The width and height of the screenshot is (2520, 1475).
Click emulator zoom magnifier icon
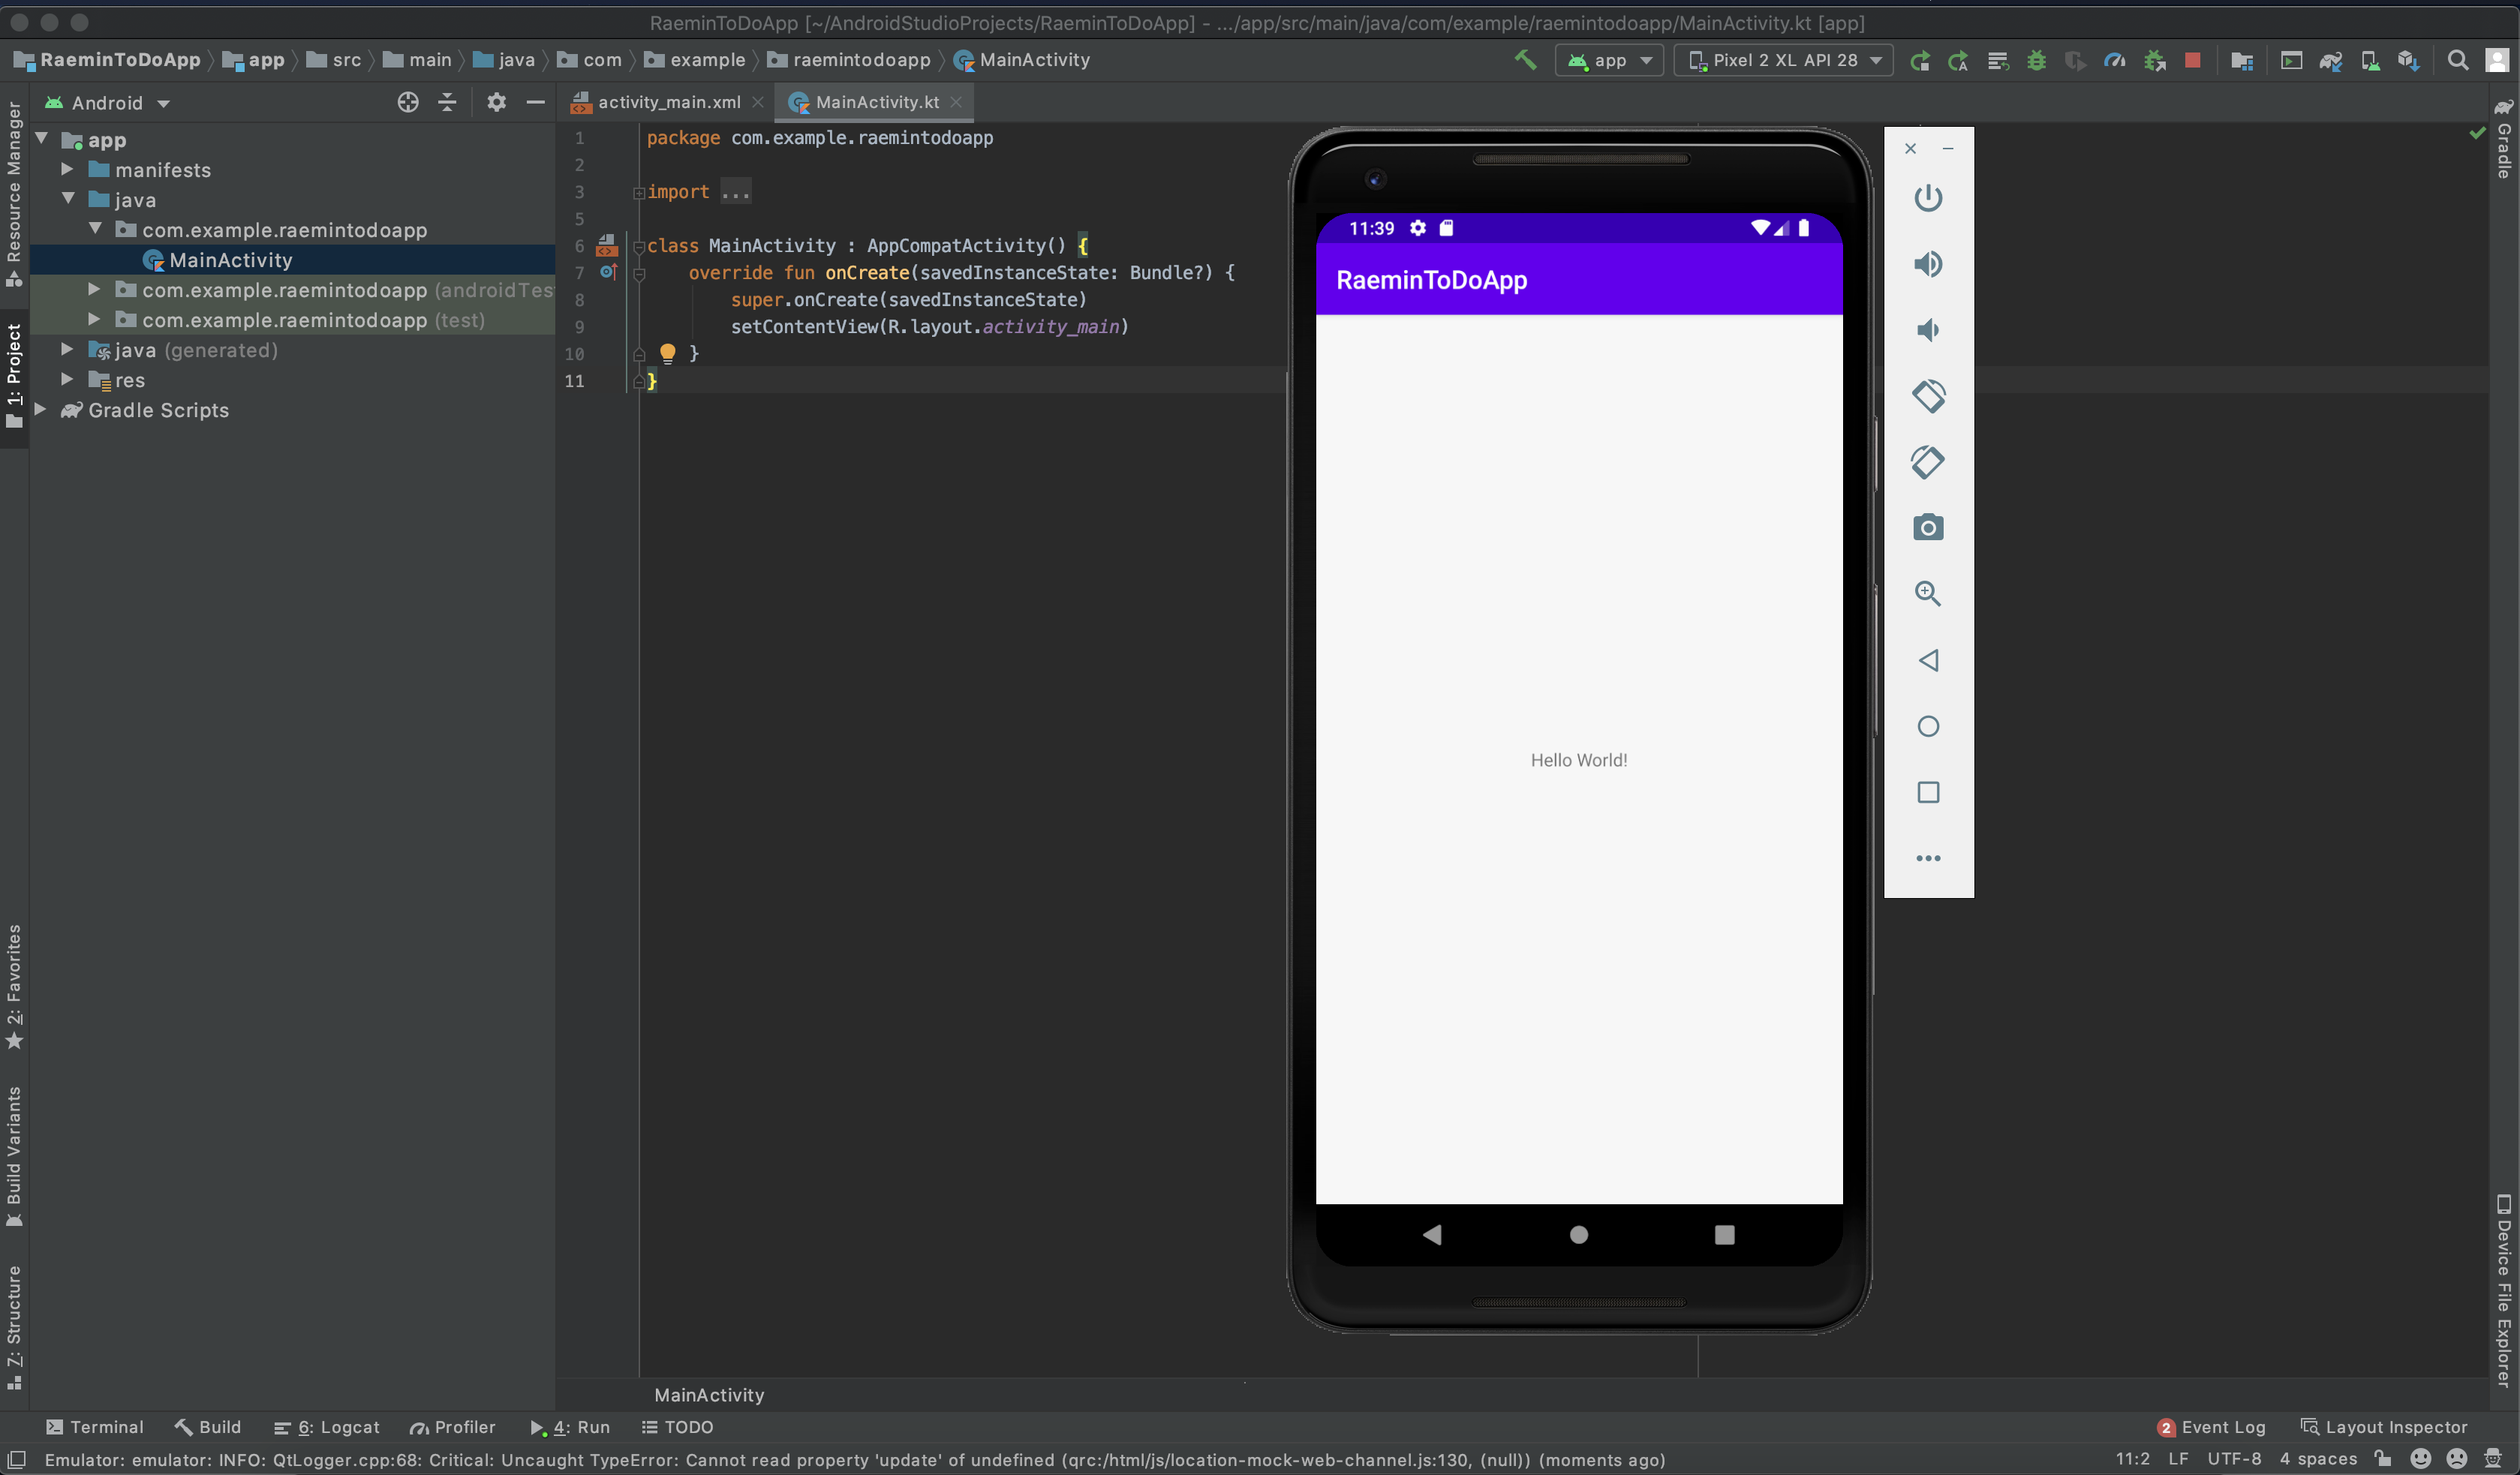tap(1928, 594)
